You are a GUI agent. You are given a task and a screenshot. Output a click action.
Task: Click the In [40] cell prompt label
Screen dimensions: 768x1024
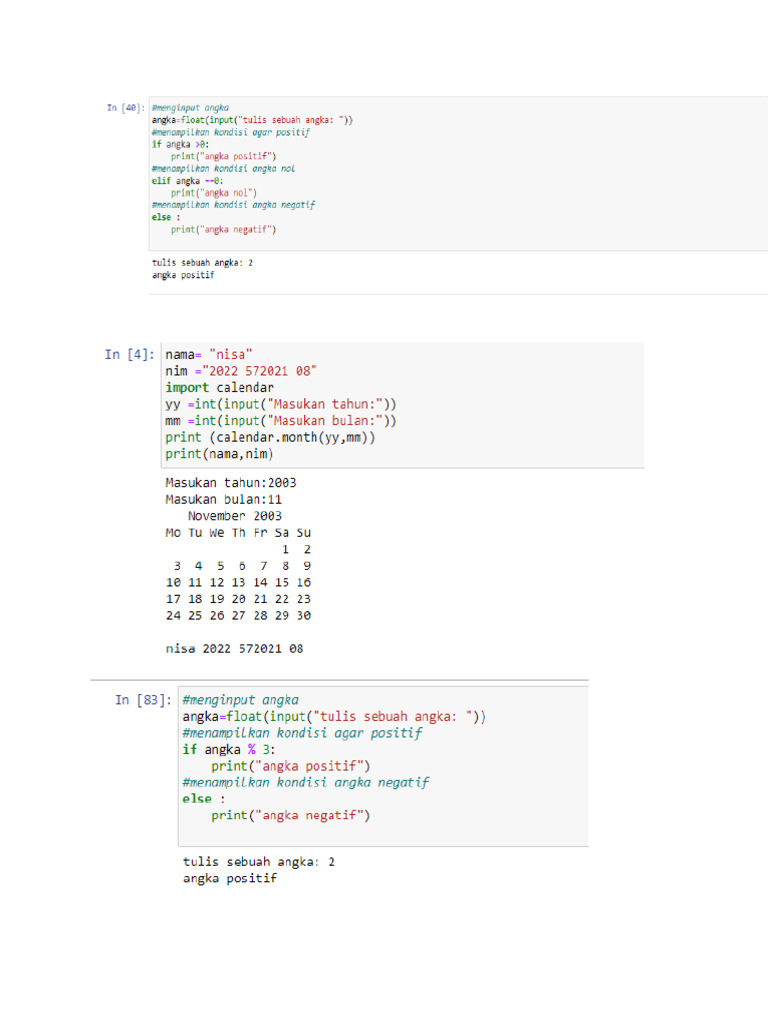tap(125, 108)
